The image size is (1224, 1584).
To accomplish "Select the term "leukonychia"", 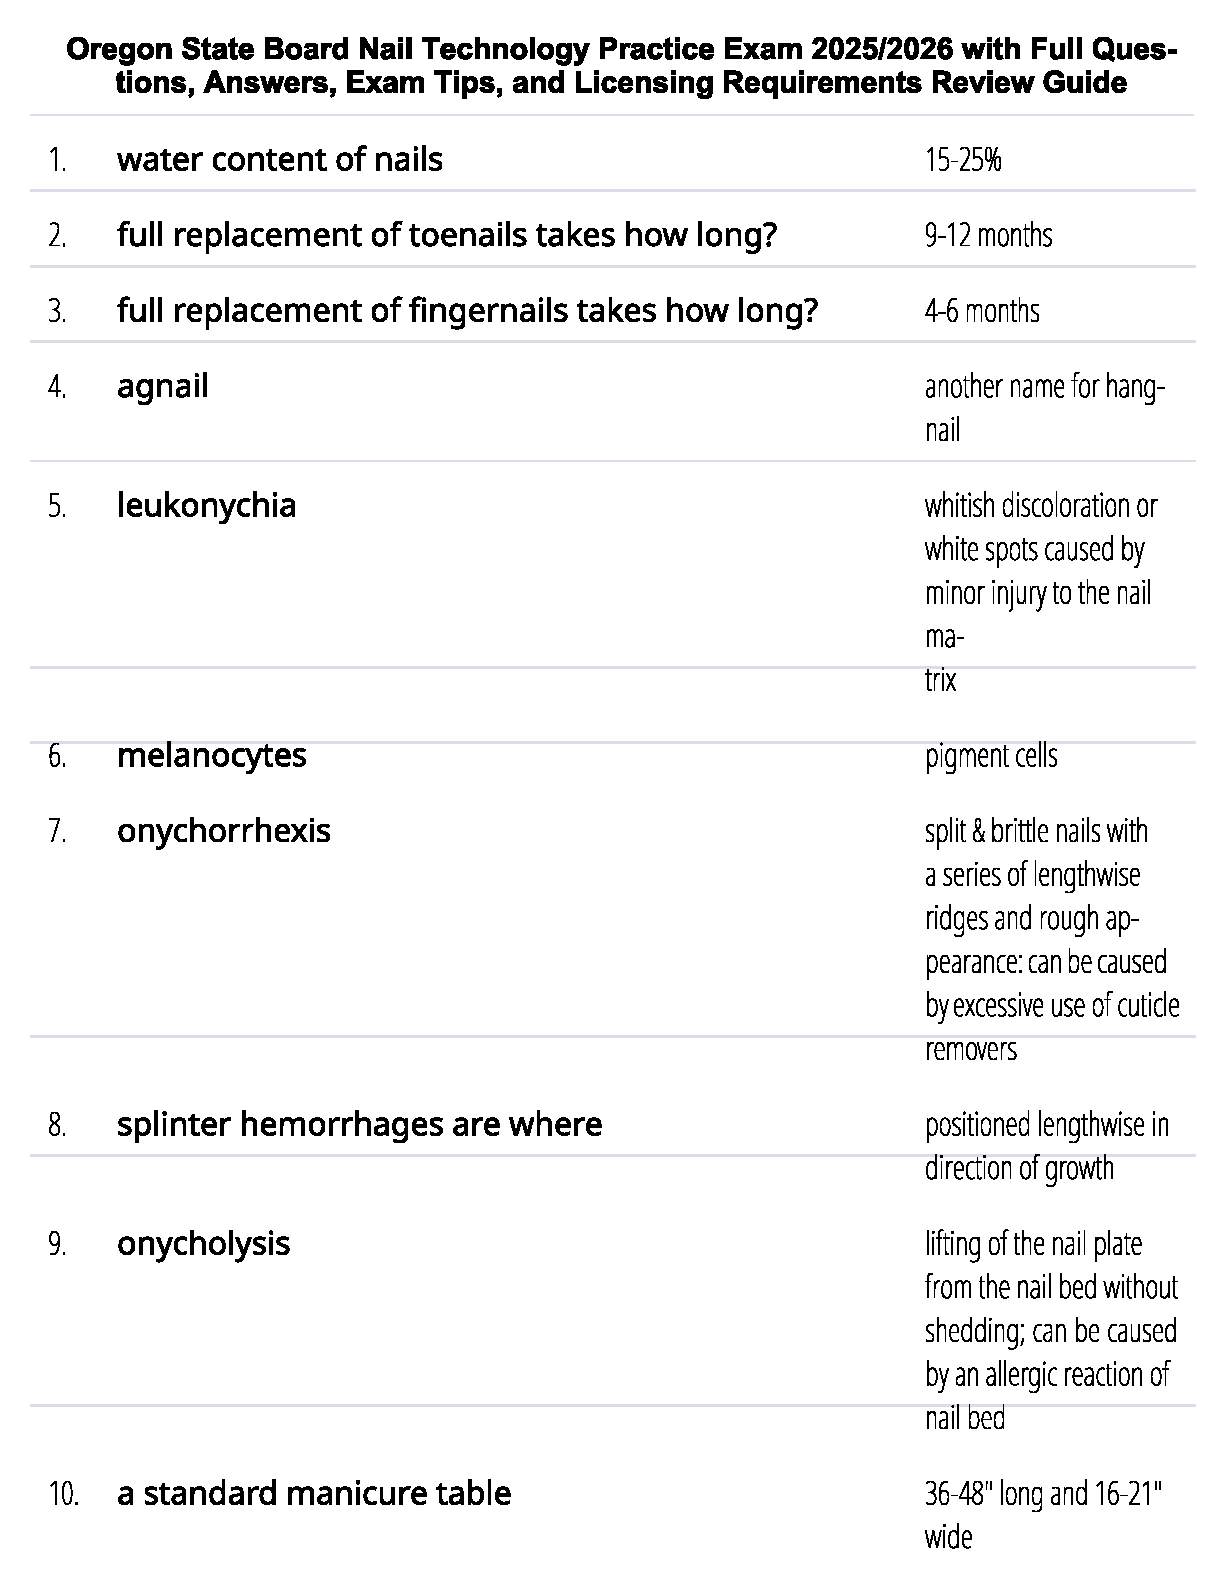I will coord(206,506).
